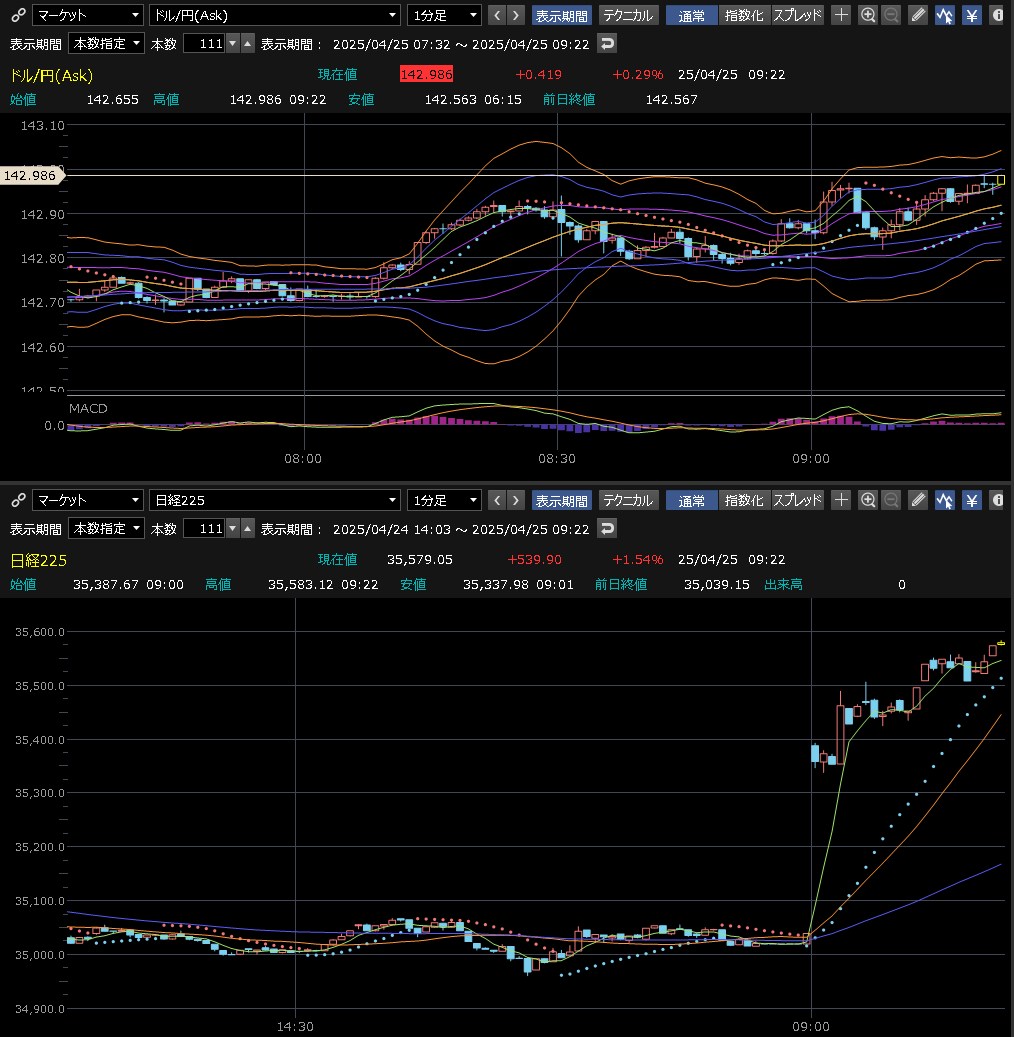
Task: Open 本数指定 dropdown in top panel
Action: 106,44
